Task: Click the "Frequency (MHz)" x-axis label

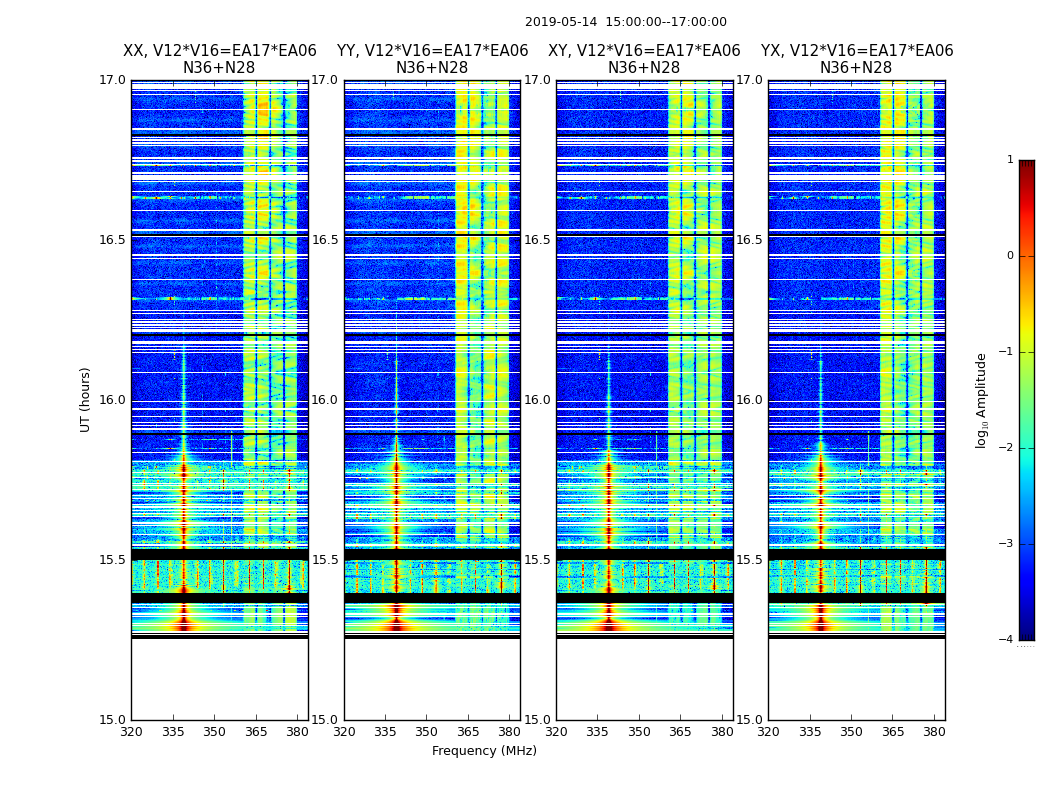Action: 484,751
